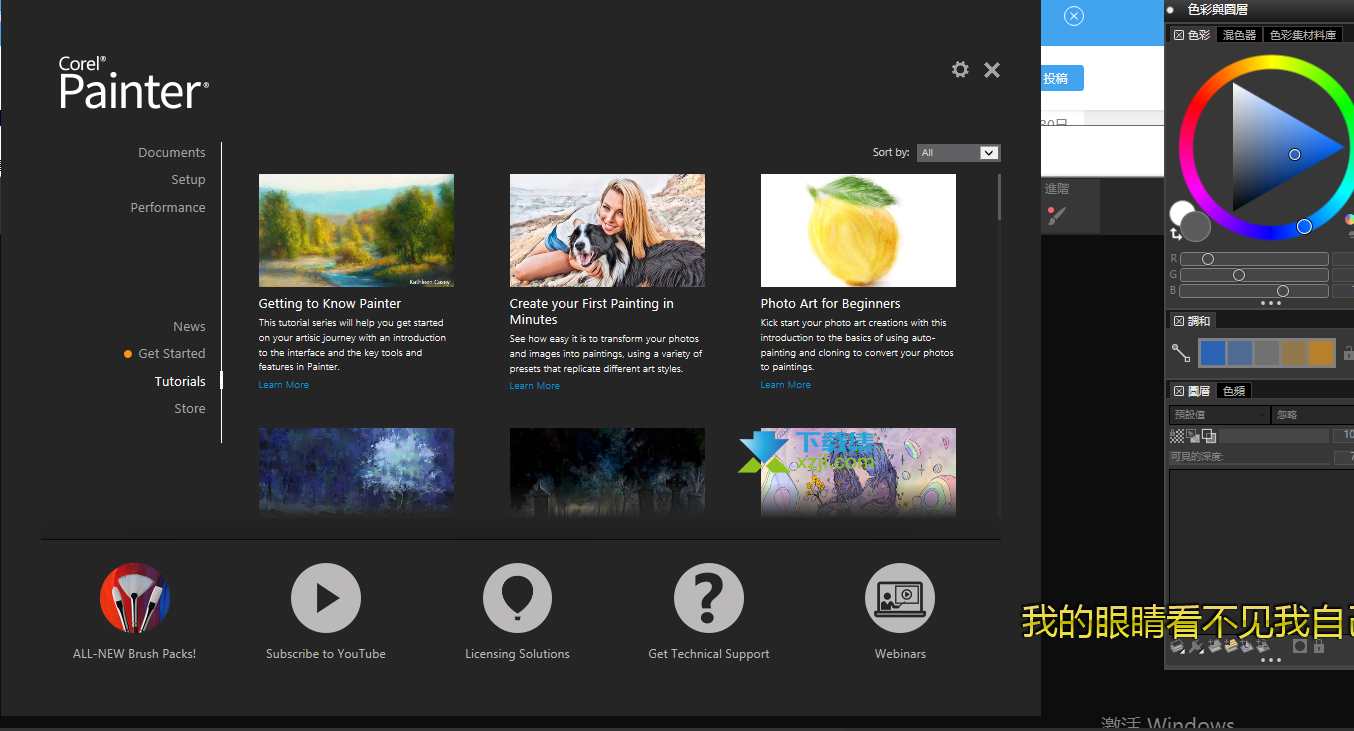Viewport: 1354px width, 731px height.
Task: Close the 色彩 panel tab box
Action: pyautogui.click(x=1179, y=35)
